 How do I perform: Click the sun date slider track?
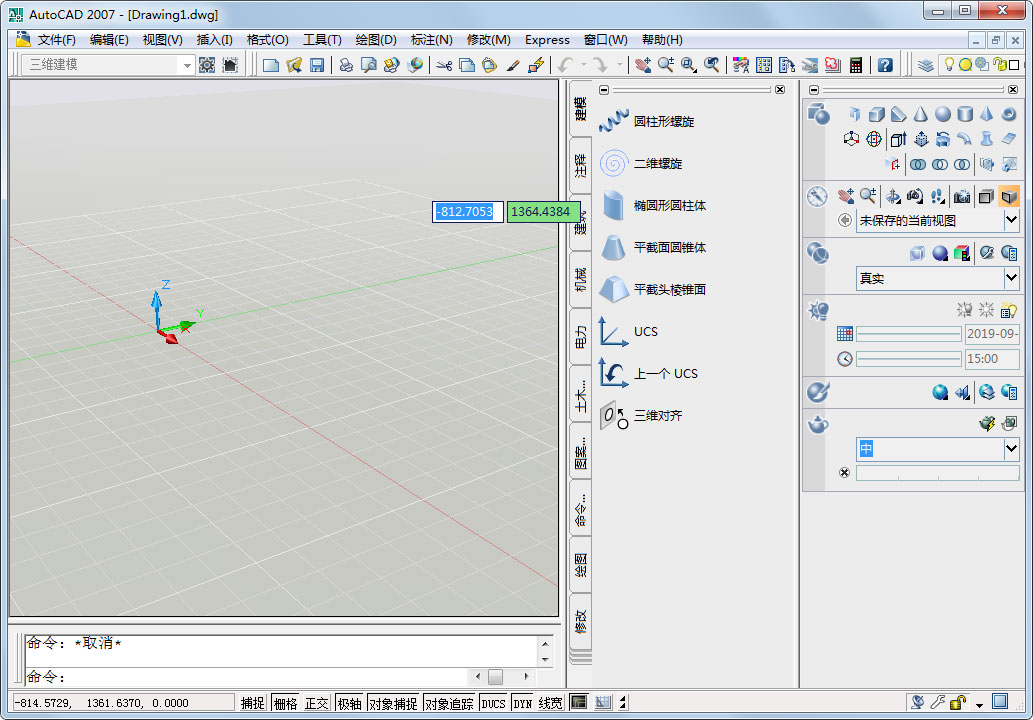pyautogui.click(x=908, y=334)
